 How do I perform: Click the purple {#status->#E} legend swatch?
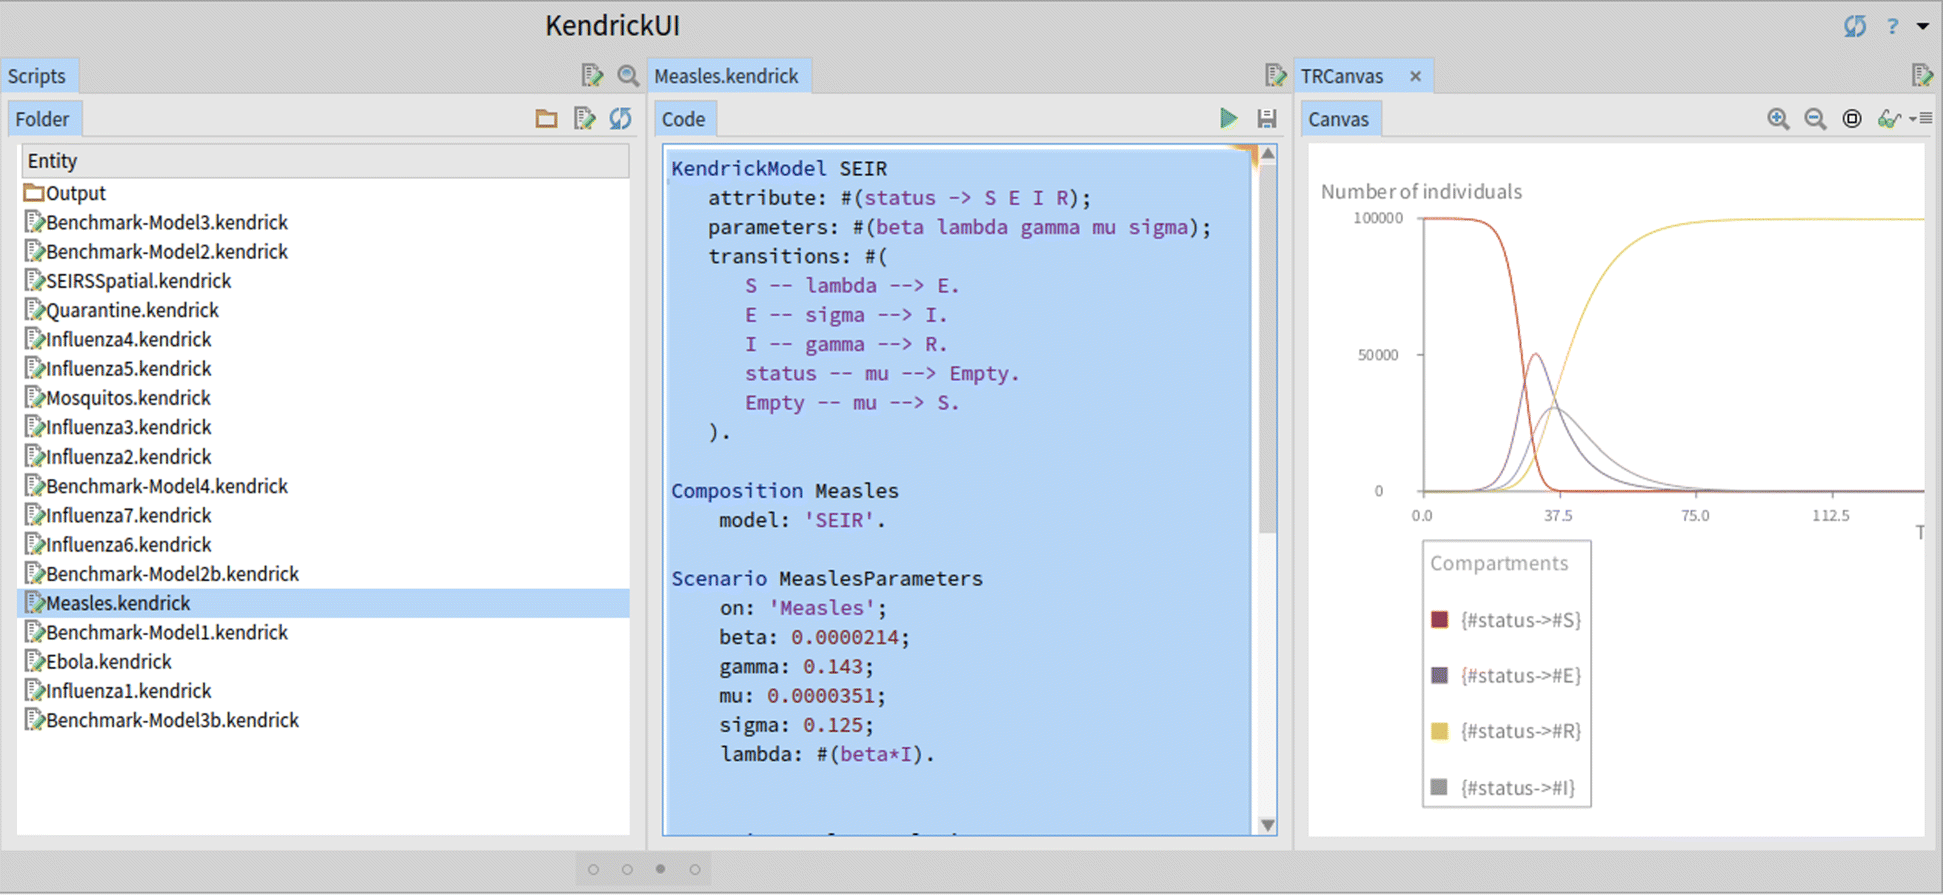point(1440,675)
